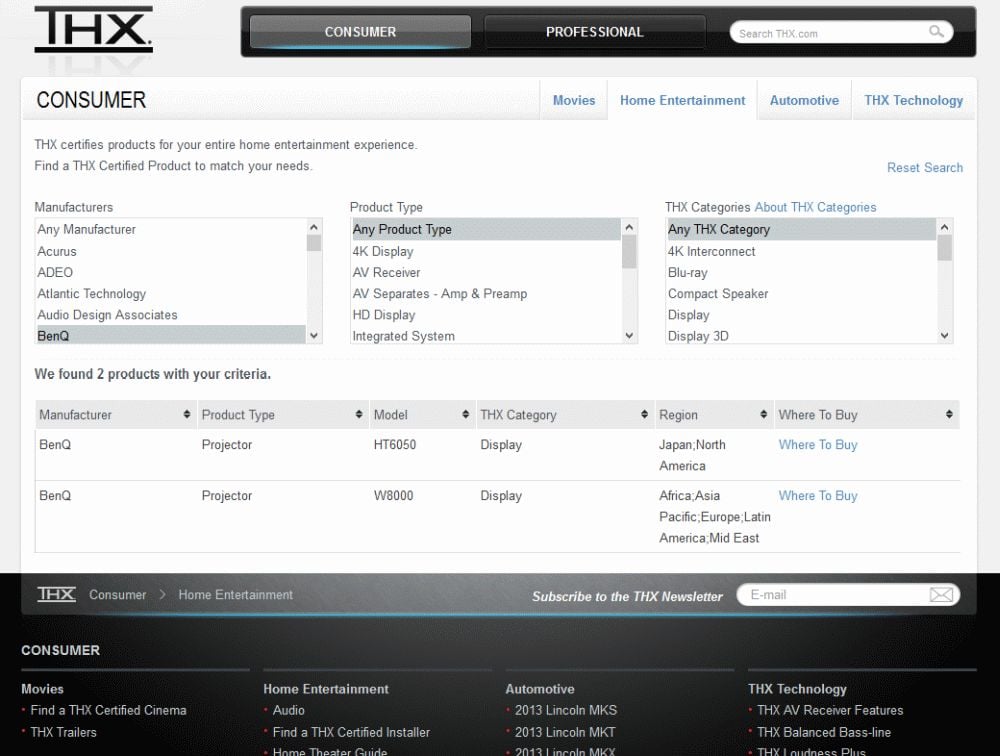The height and width of the screenshot is (756, 1000).
Task: Open the Home Entertainment tab
Action: point(682,100)
